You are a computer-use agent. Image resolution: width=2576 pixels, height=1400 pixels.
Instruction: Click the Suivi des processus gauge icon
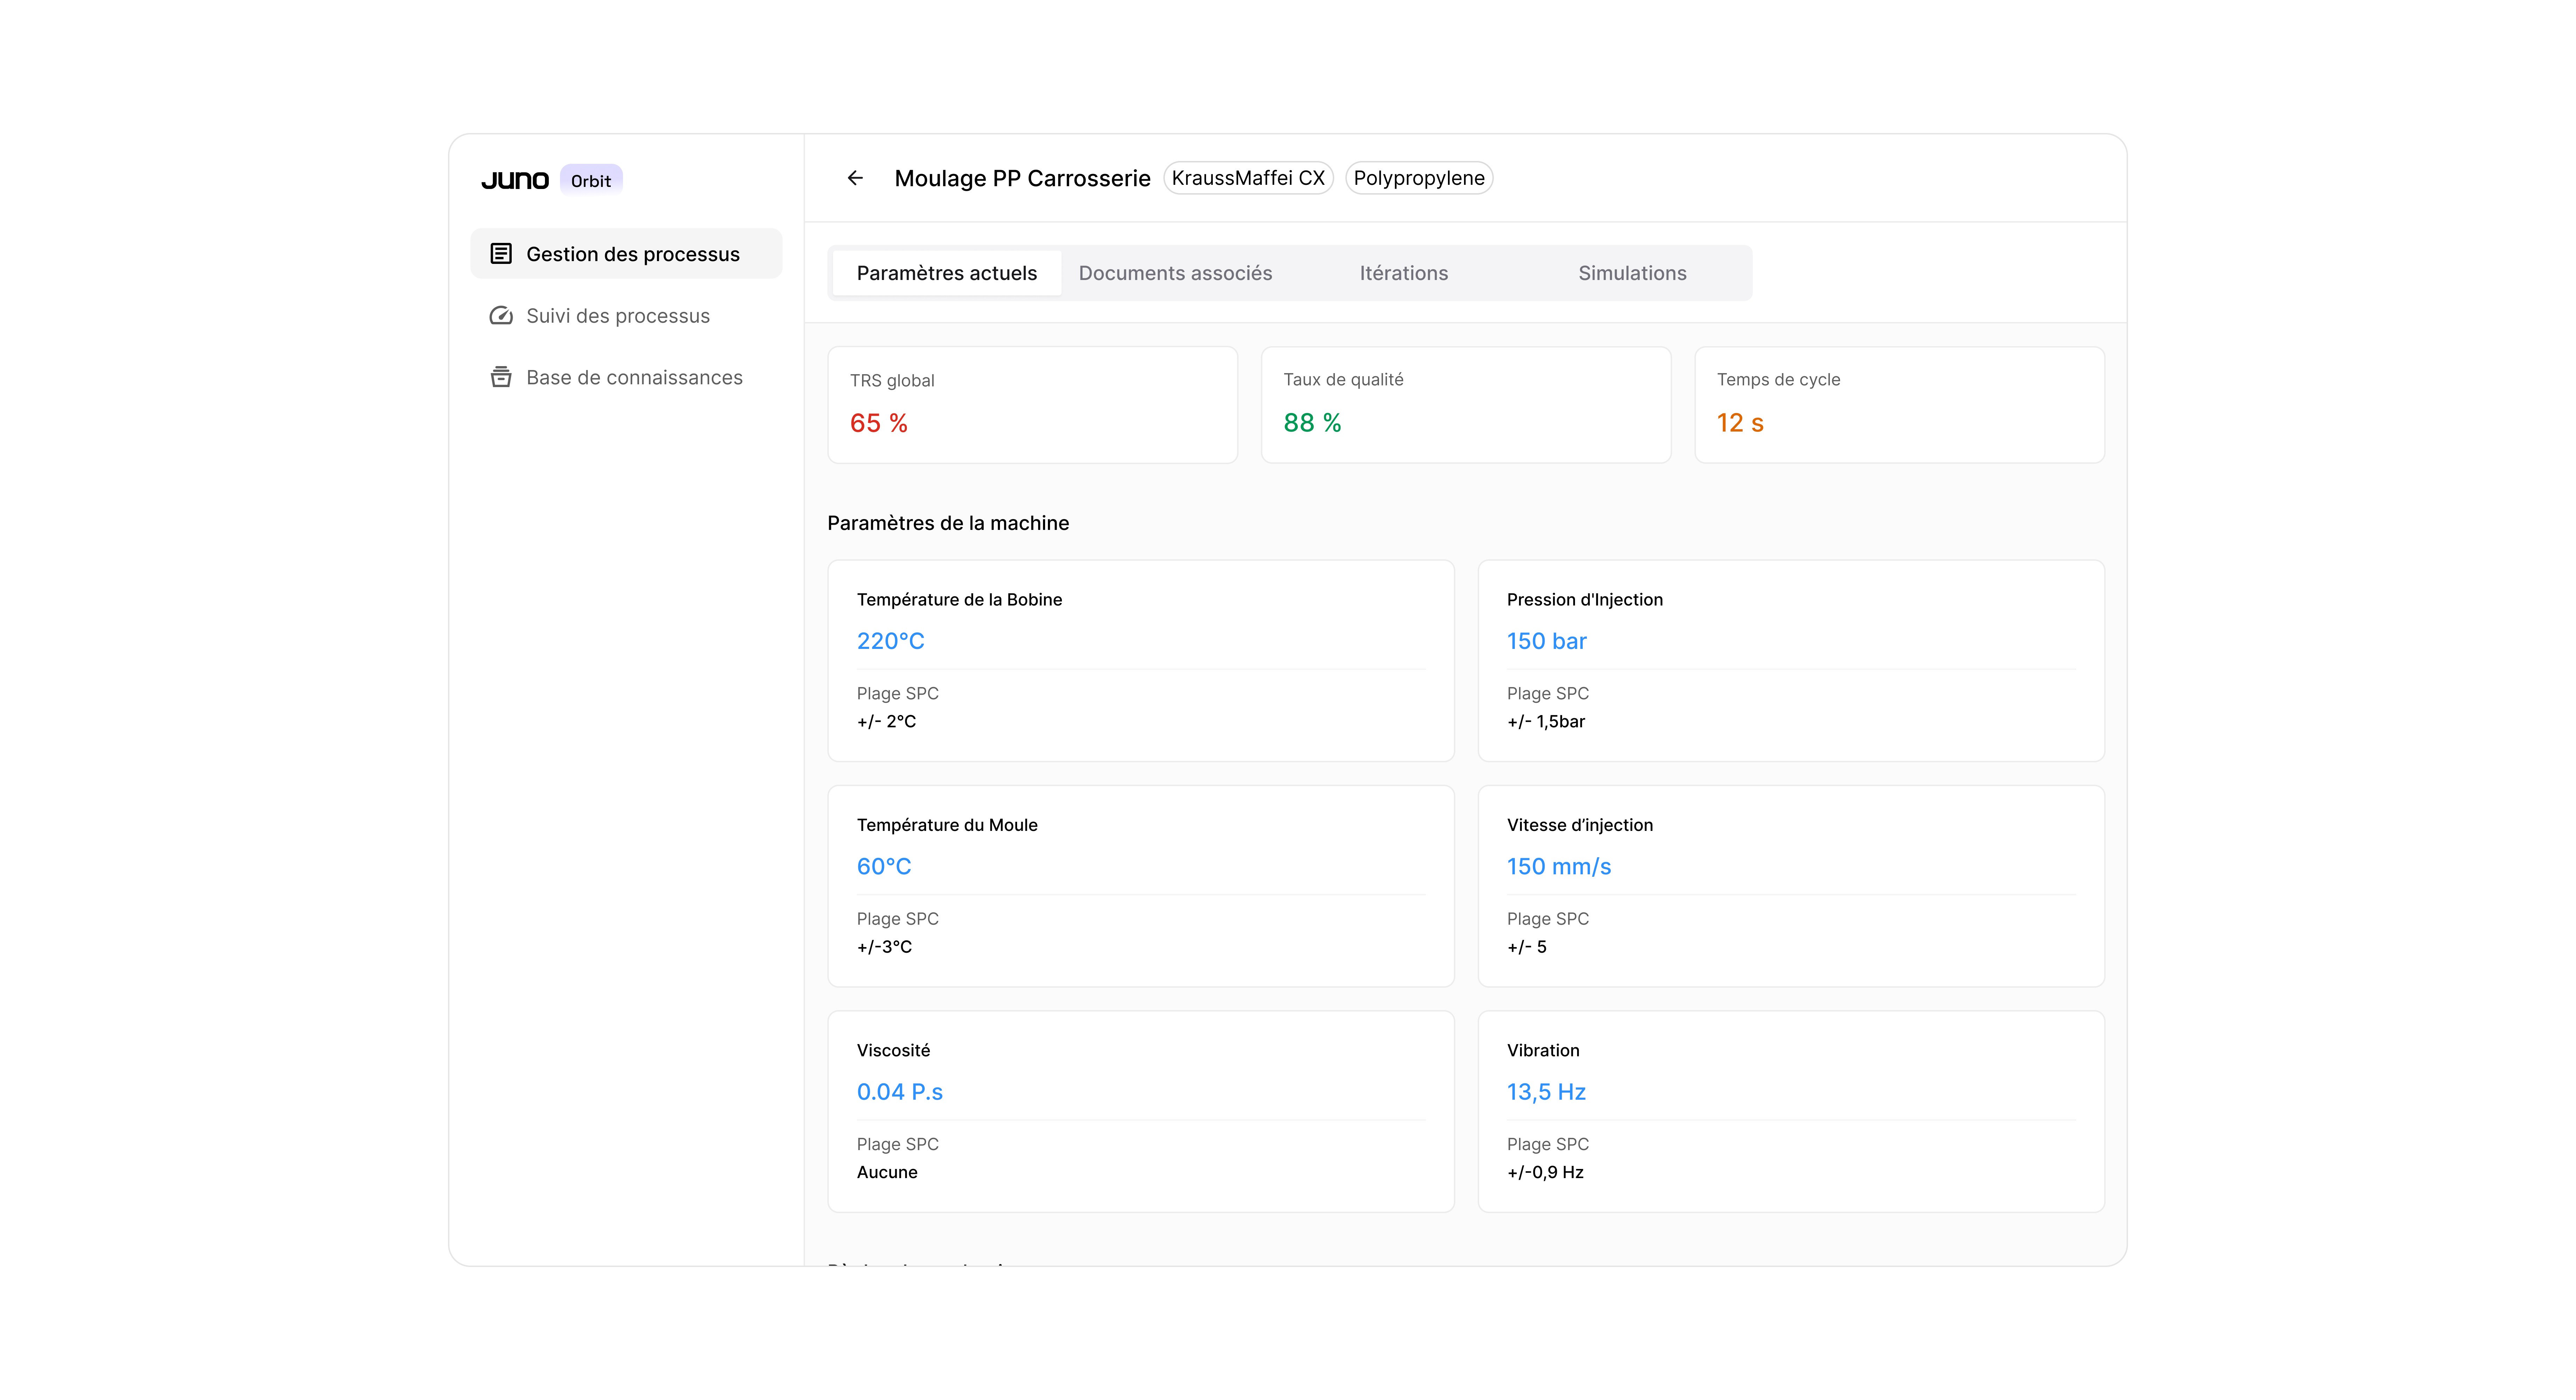click(x=501, y=316)
